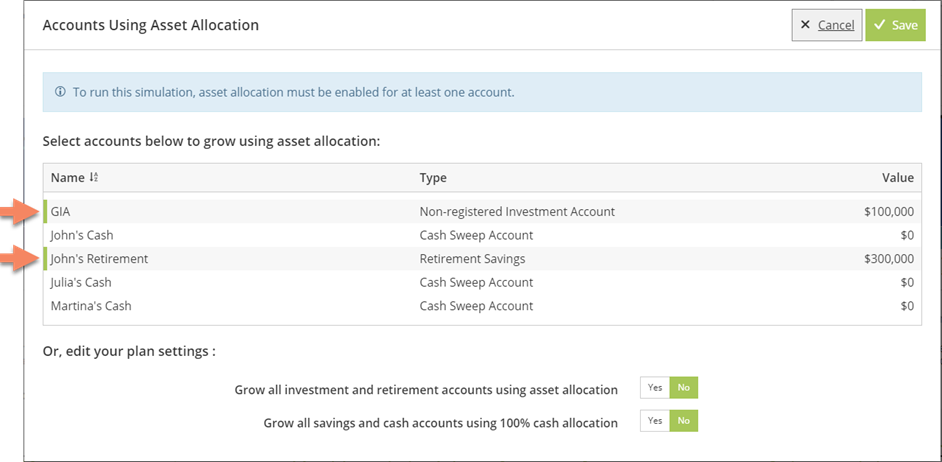The height and width of the screenshot is (462, 942).
Task: Set investment and retirement asset allocation to No
Action: (684, 389)
